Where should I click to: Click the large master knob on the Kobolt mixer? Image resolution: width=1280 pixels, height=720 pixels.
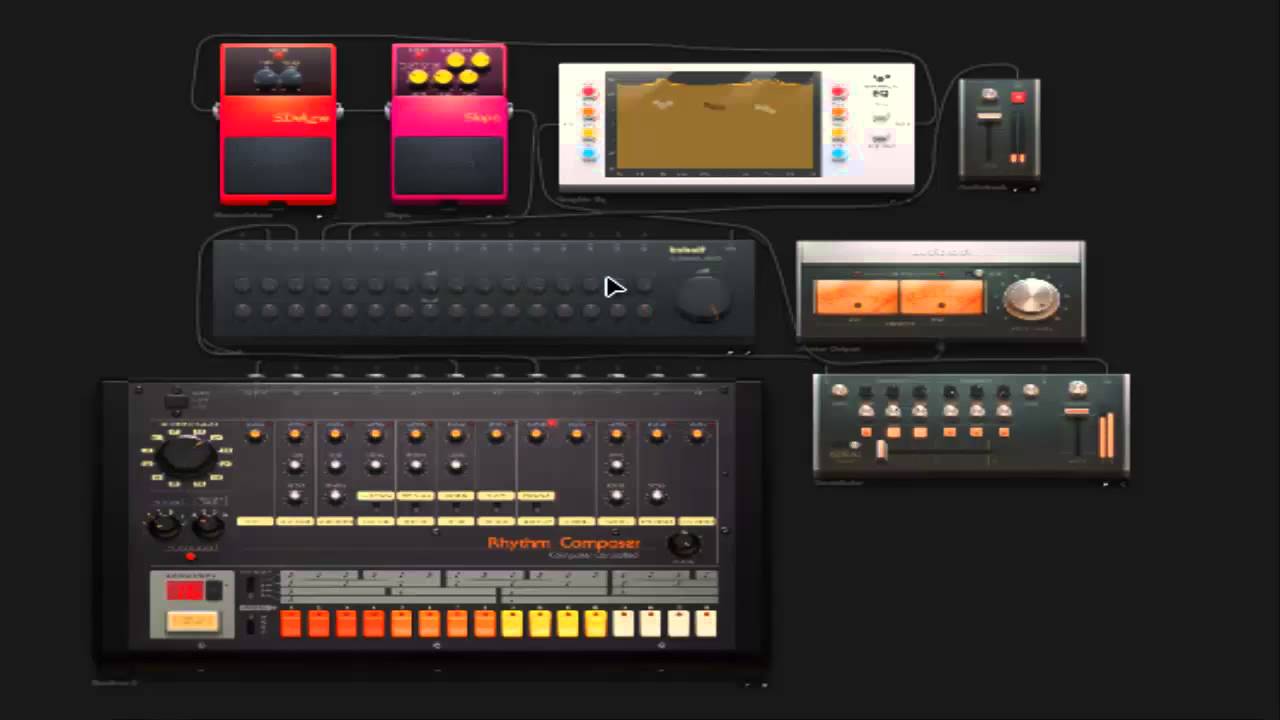tap(703, 298)
